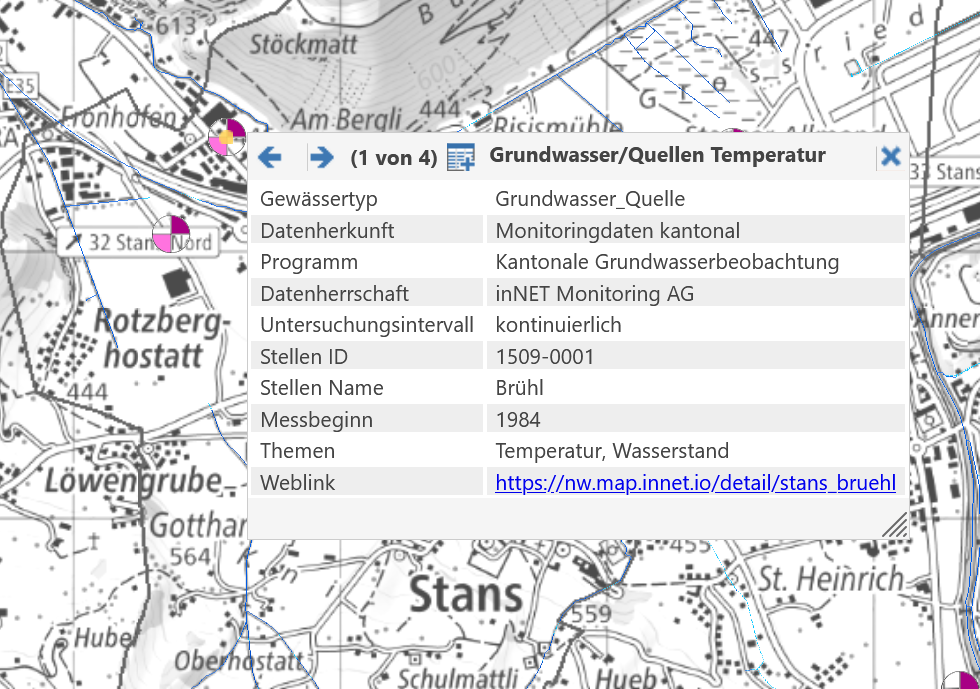Advance to the next feature result arrow

click(321, 157)
